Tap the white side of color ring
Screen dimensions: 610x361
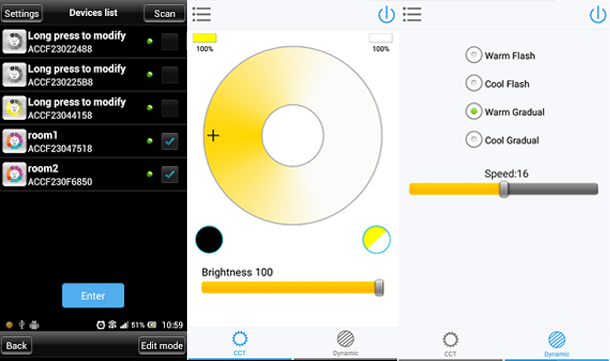tap(352, 135)
